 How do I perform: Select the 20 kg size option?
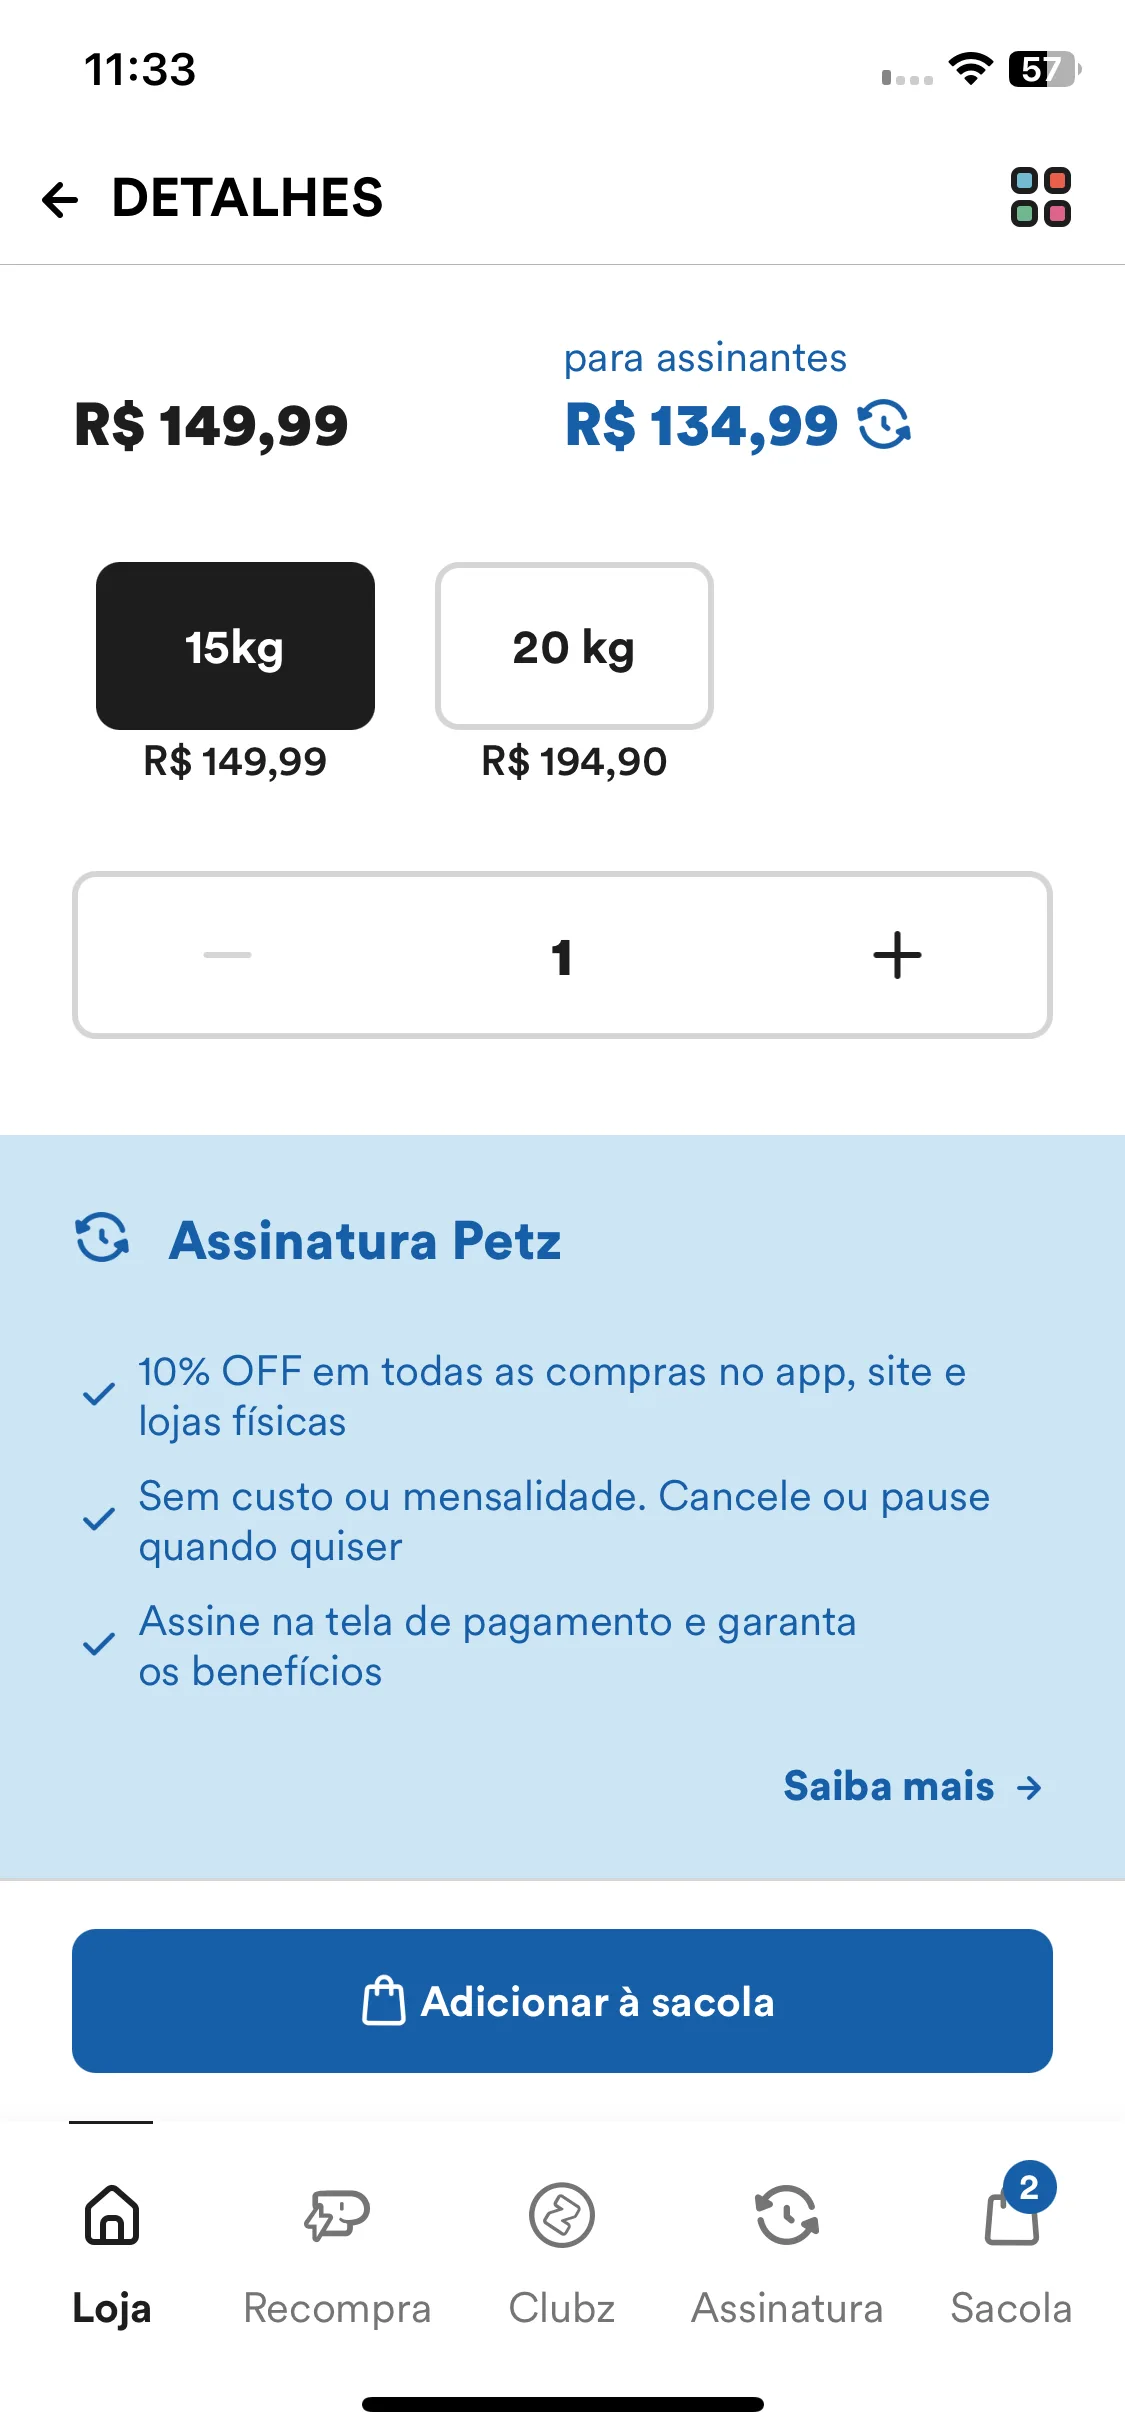[574, 646]
